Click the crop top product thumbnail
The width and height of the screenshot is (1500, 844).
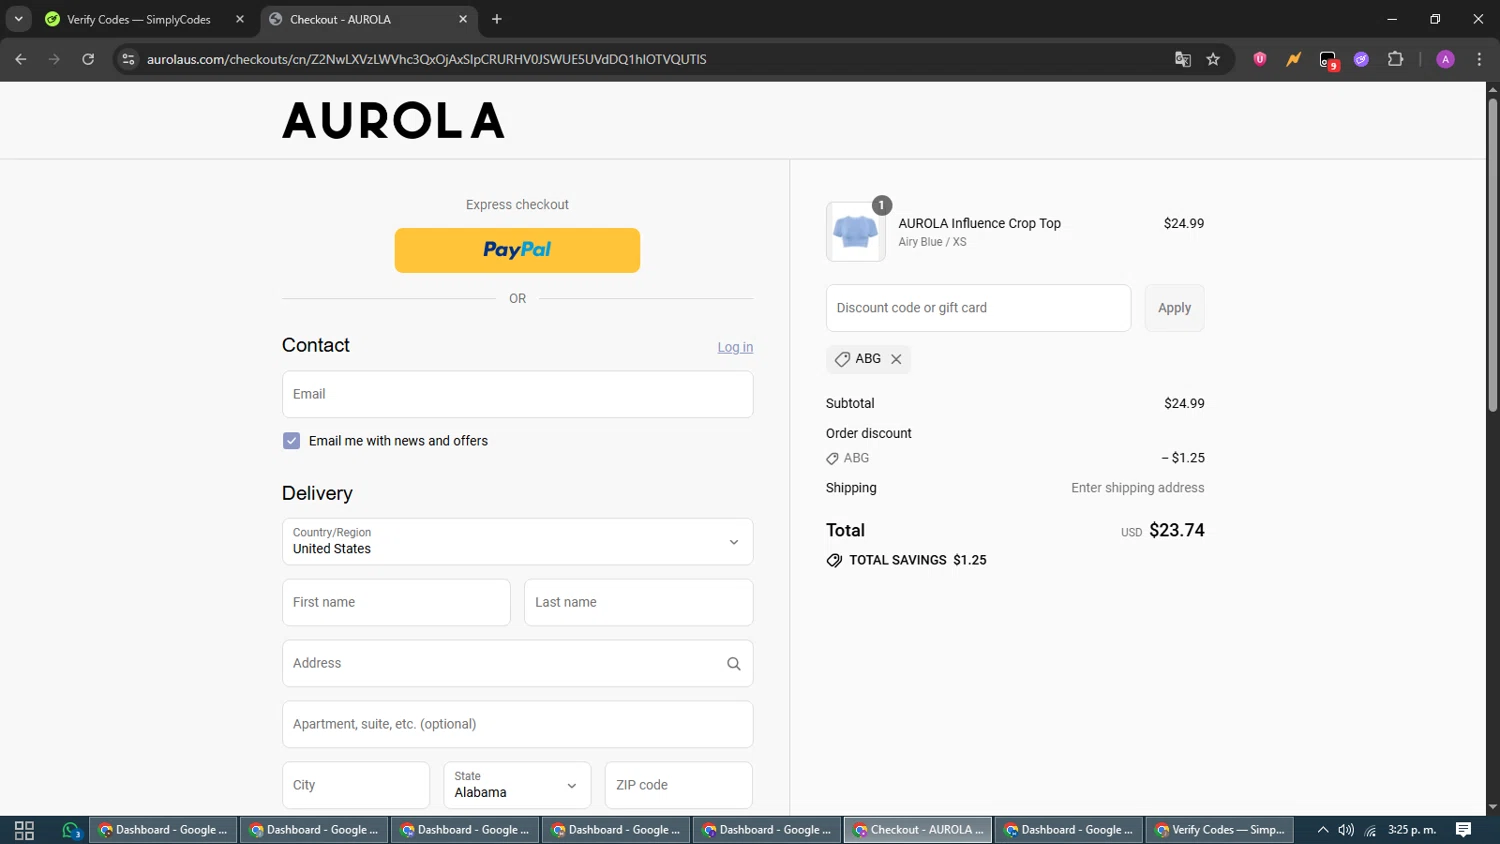tap(855, 232)
